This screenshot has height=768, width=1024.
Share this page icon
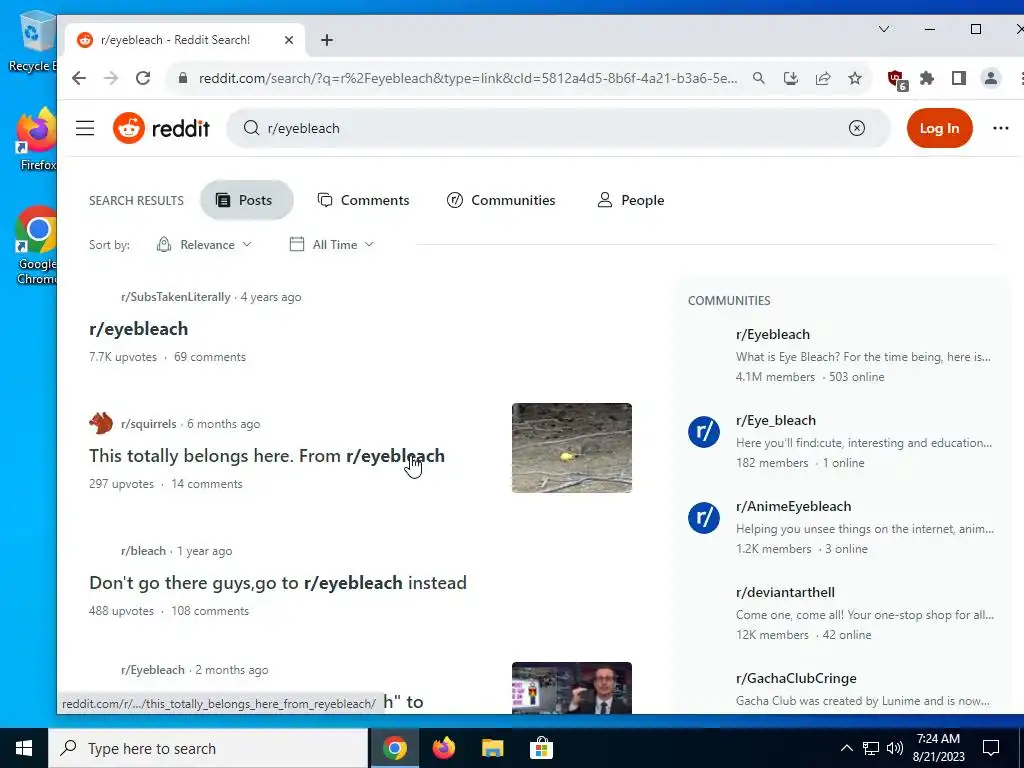point(823,78)
